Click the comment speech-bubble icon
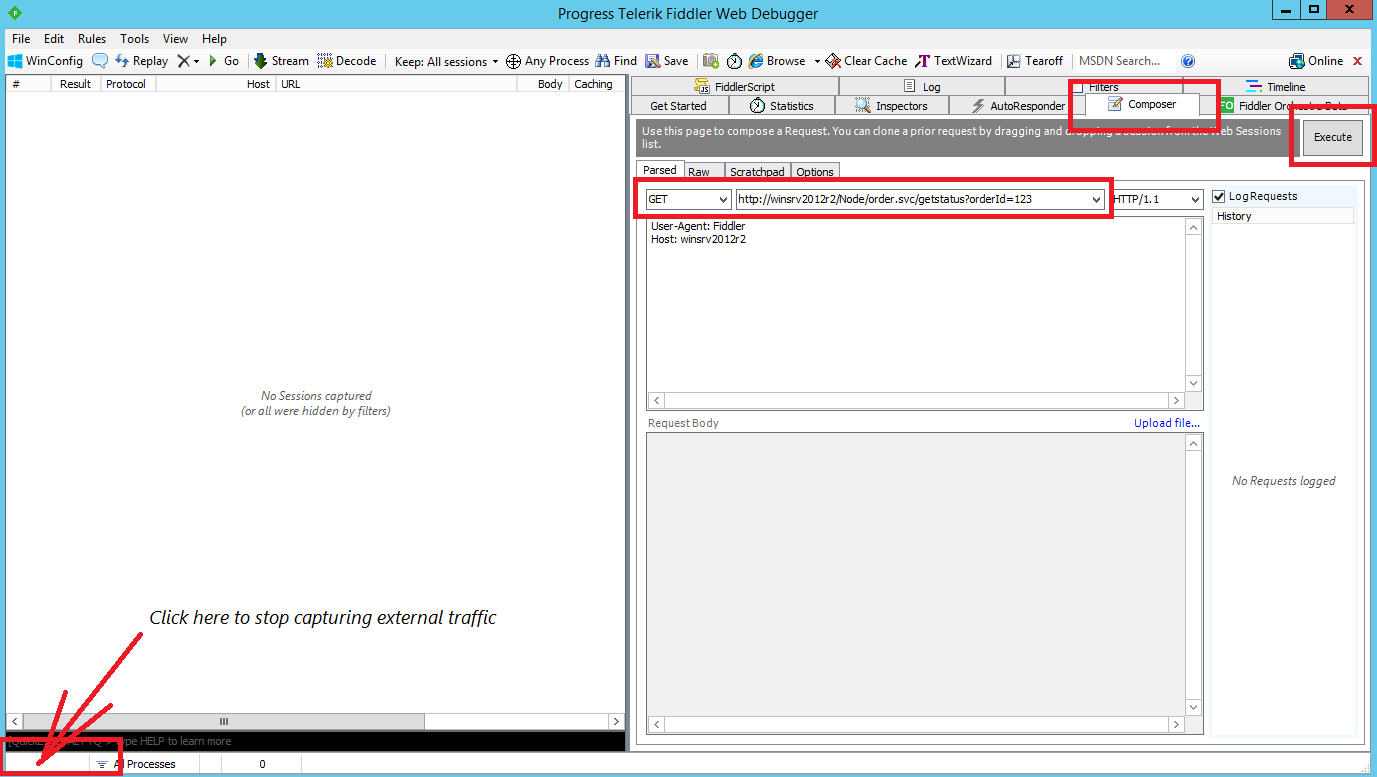 pyautogui.click(x=100, y=61)
